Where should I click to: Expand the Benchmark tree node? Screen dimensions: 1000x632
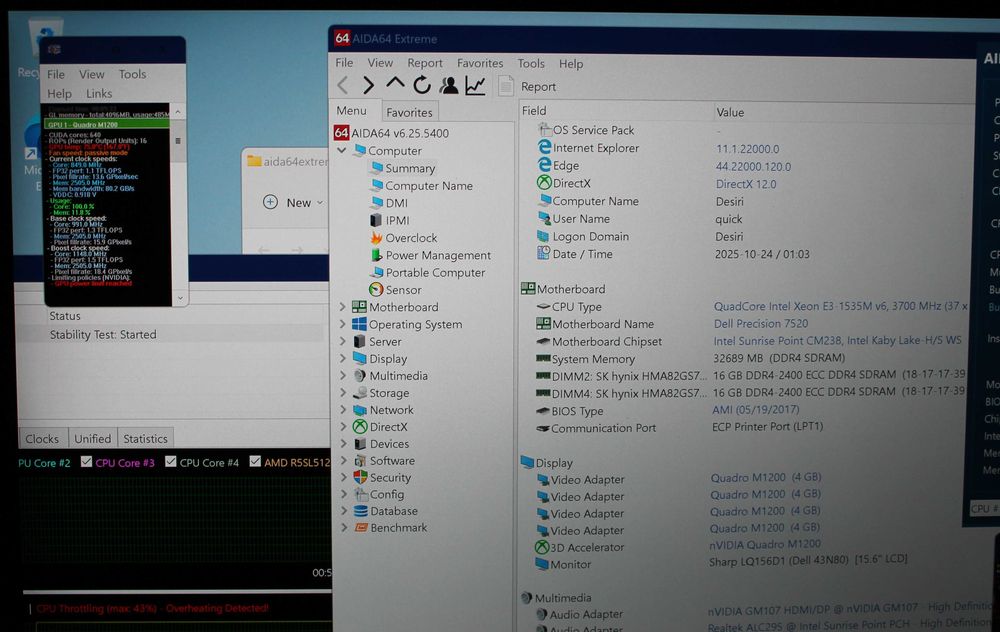344,527
